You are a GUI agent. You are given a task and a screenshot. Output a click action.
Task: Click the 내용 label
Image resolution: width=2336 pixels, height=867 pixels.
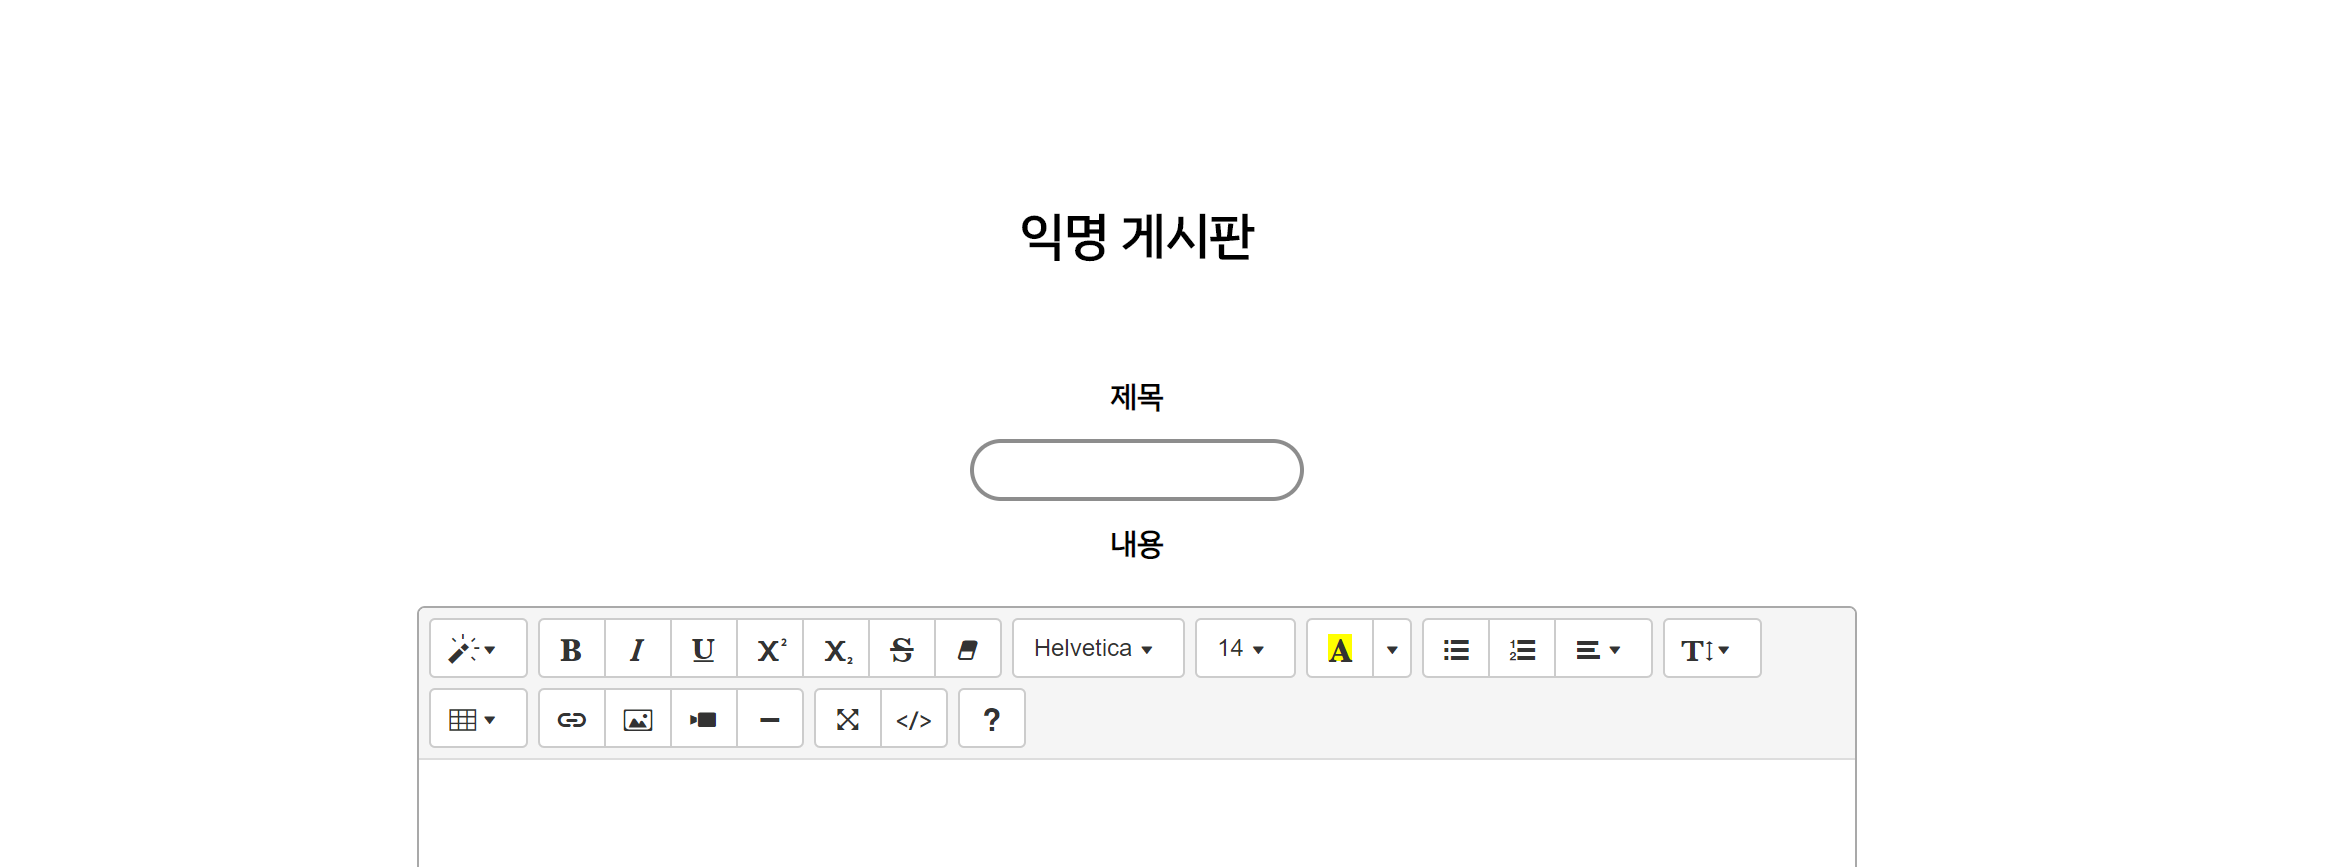[x=1136, y=544]
